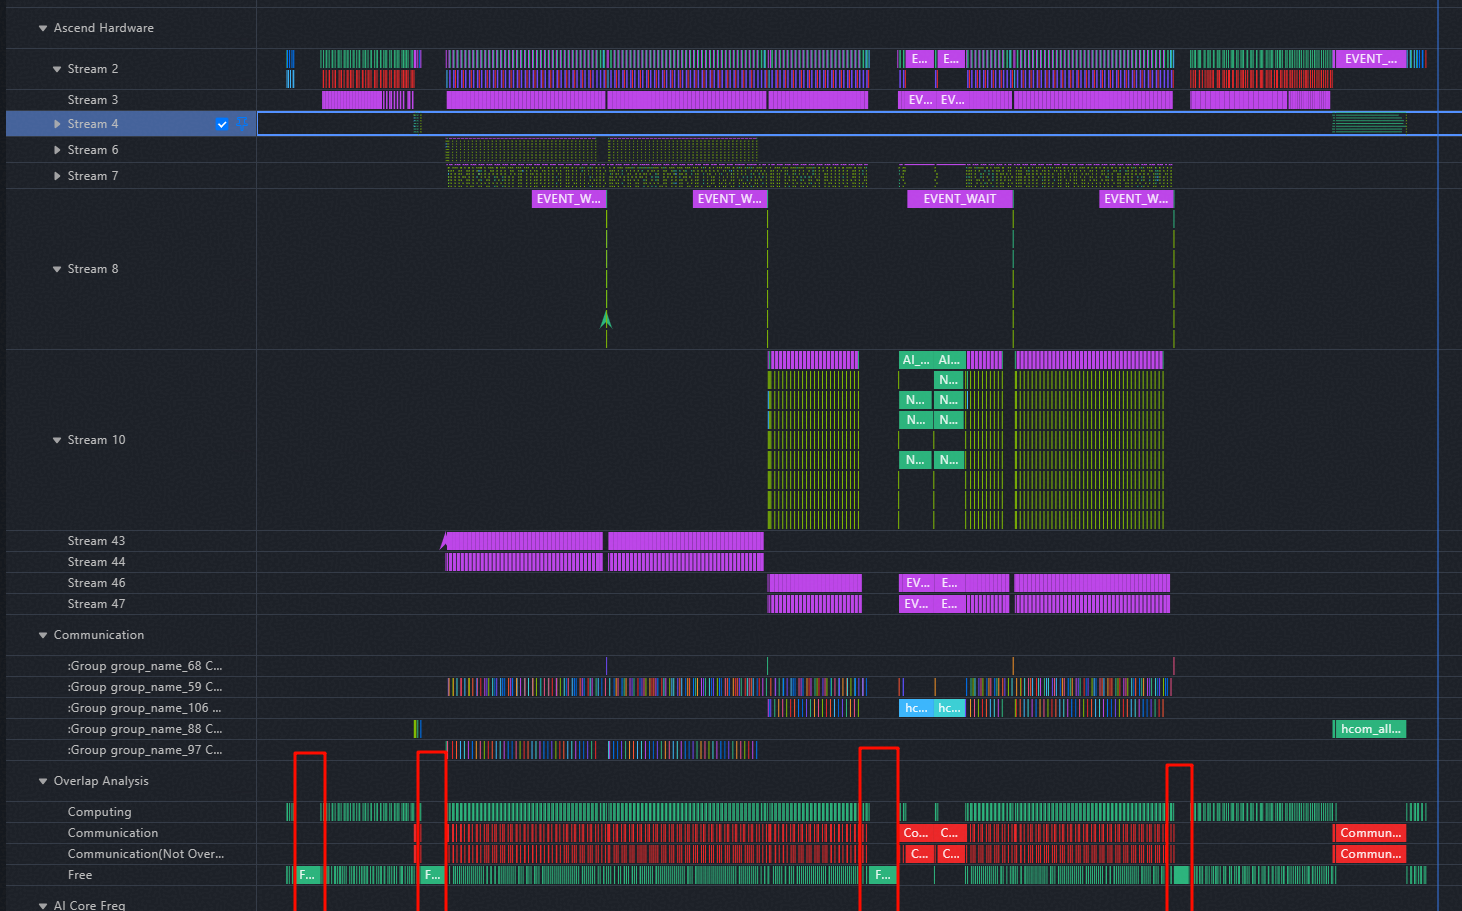Image resolution: width=1462 pixels, height=911 pixels.
Task: Expand the Stream 6 row
Action: pyautogui.click(x=57, y=150)
